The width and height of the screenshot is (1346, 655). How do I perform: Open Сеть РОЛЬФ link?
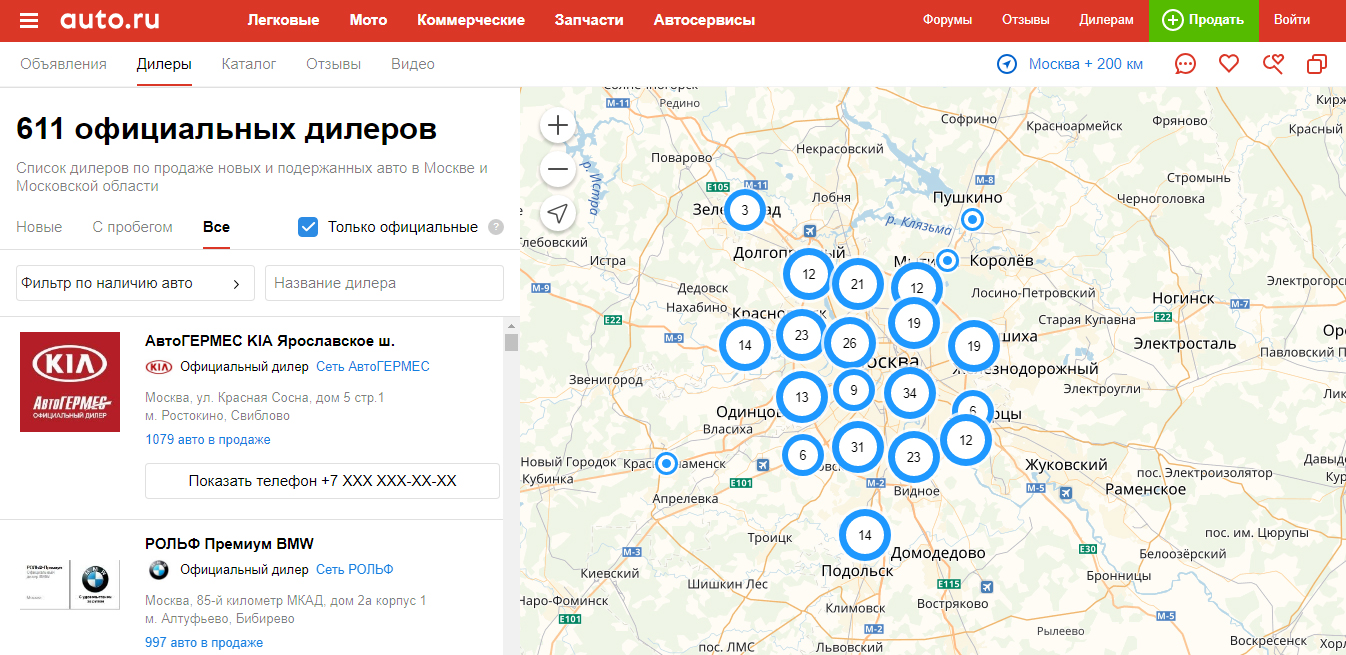pyautogui.click(x=355, y=570)
